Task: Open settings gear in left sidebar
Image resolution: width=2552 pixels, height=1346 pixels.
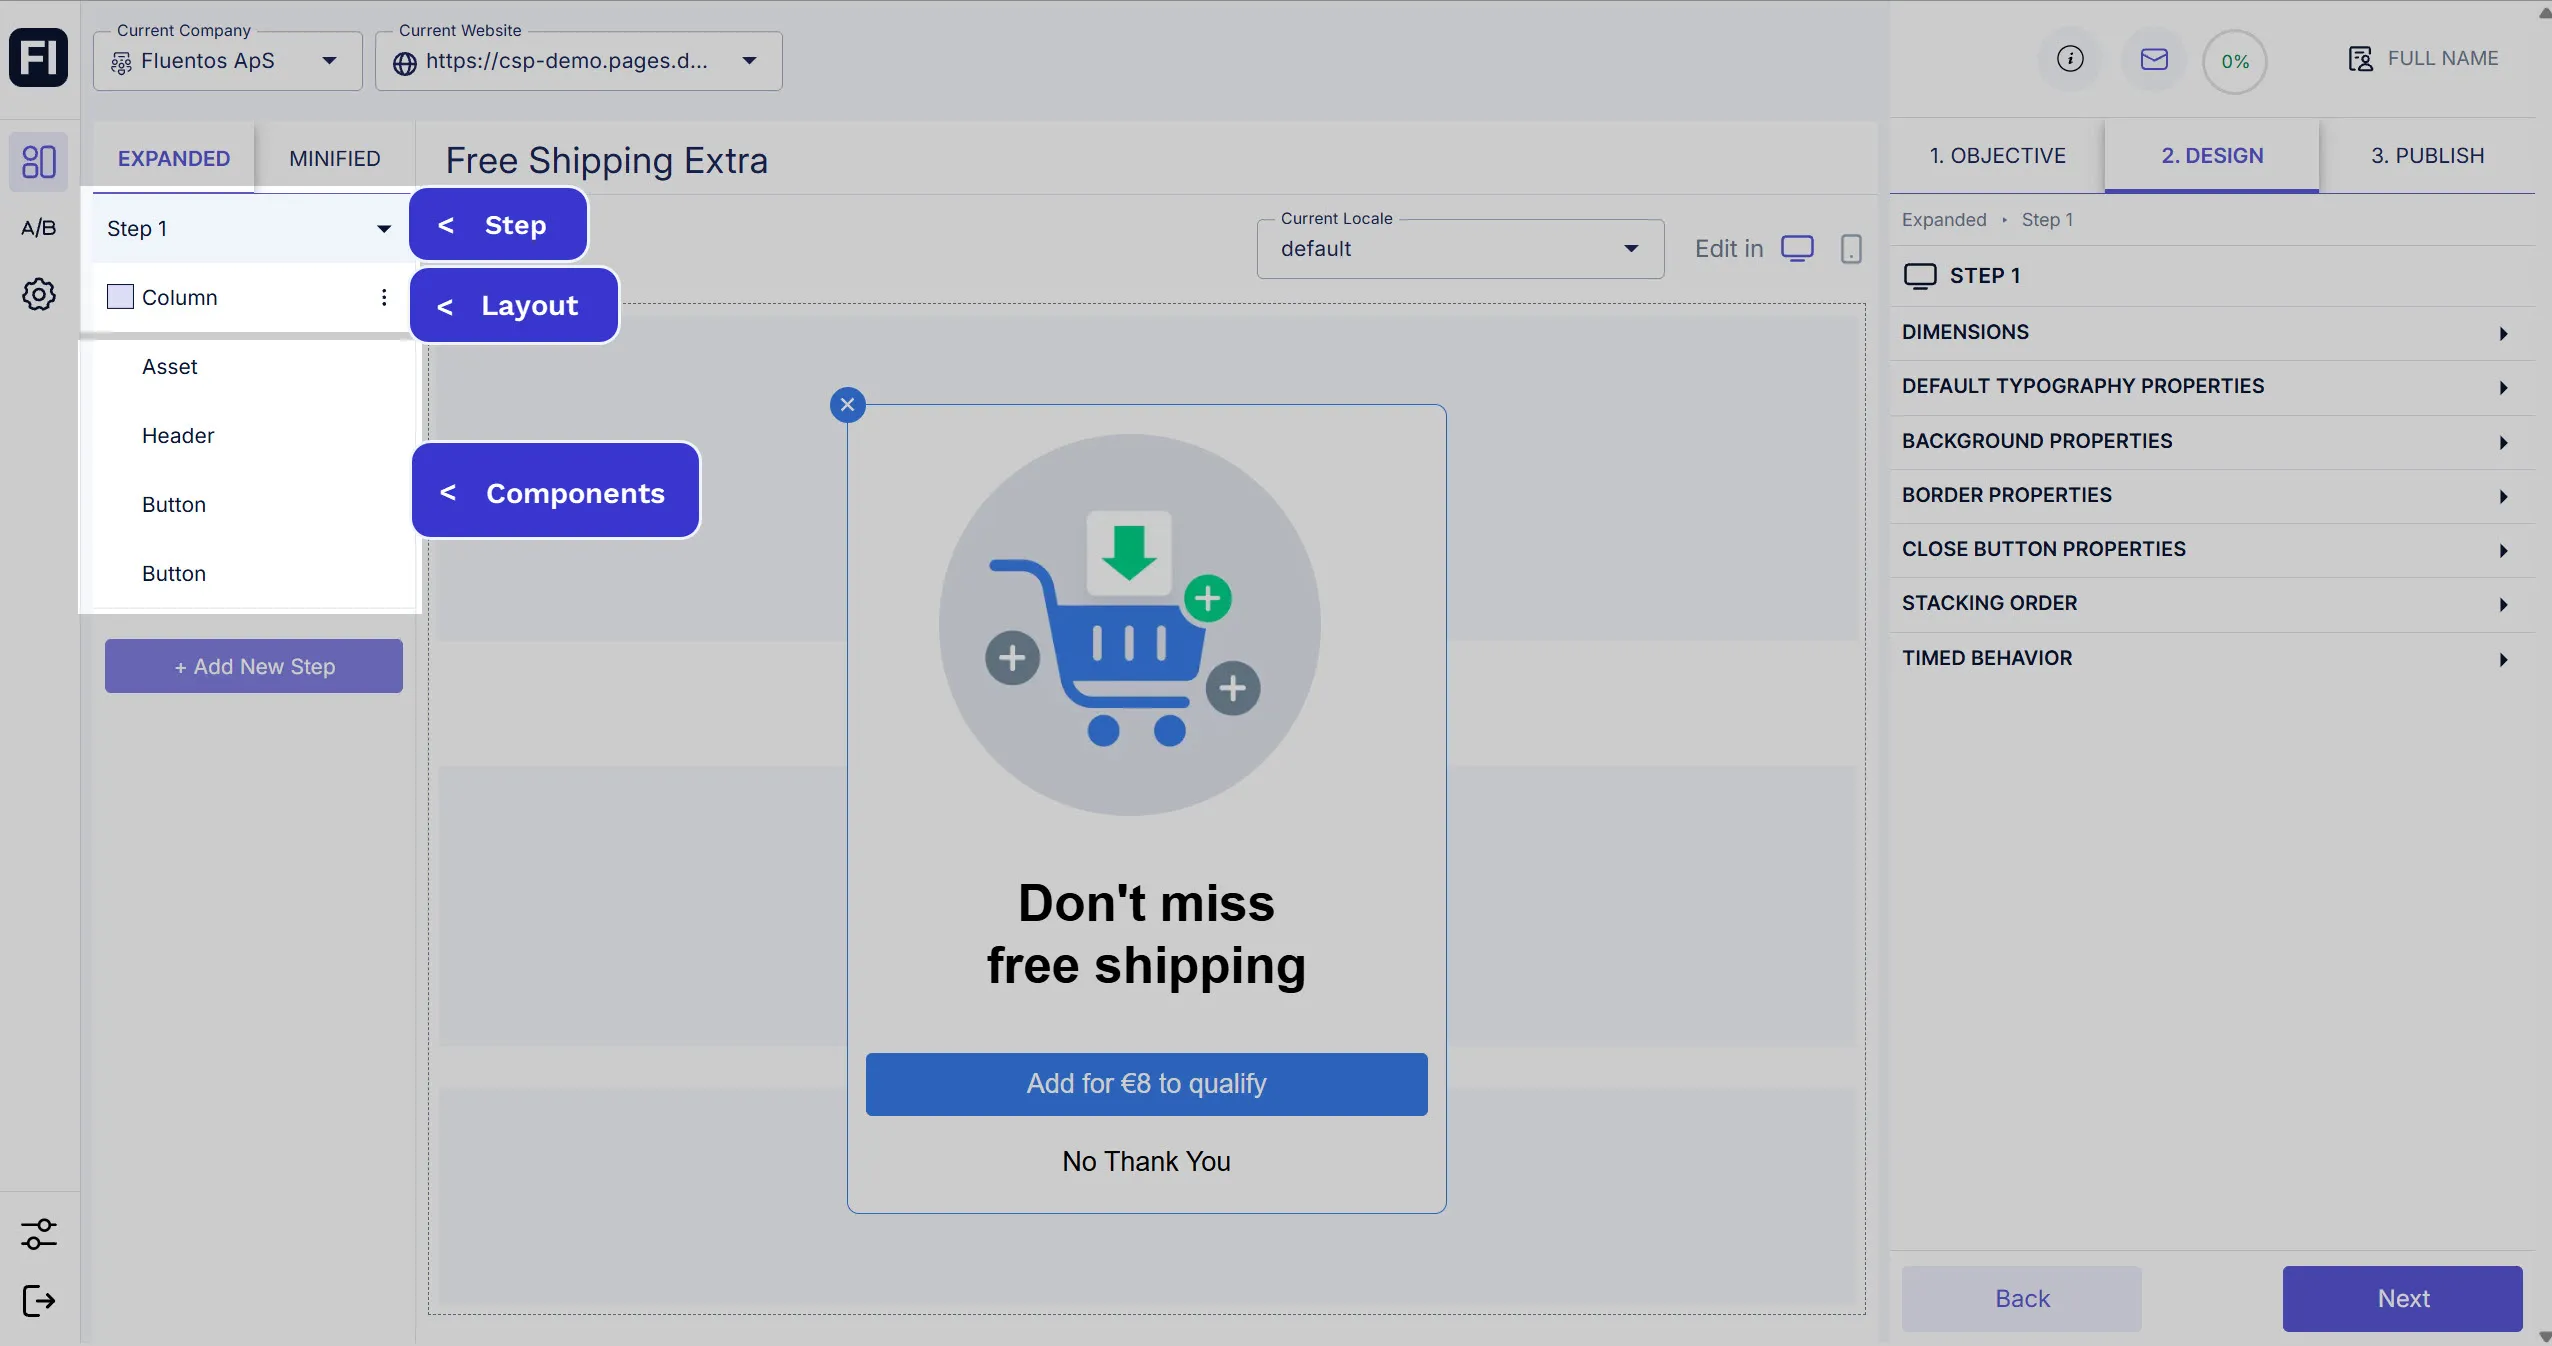Action: pos(39,294)
